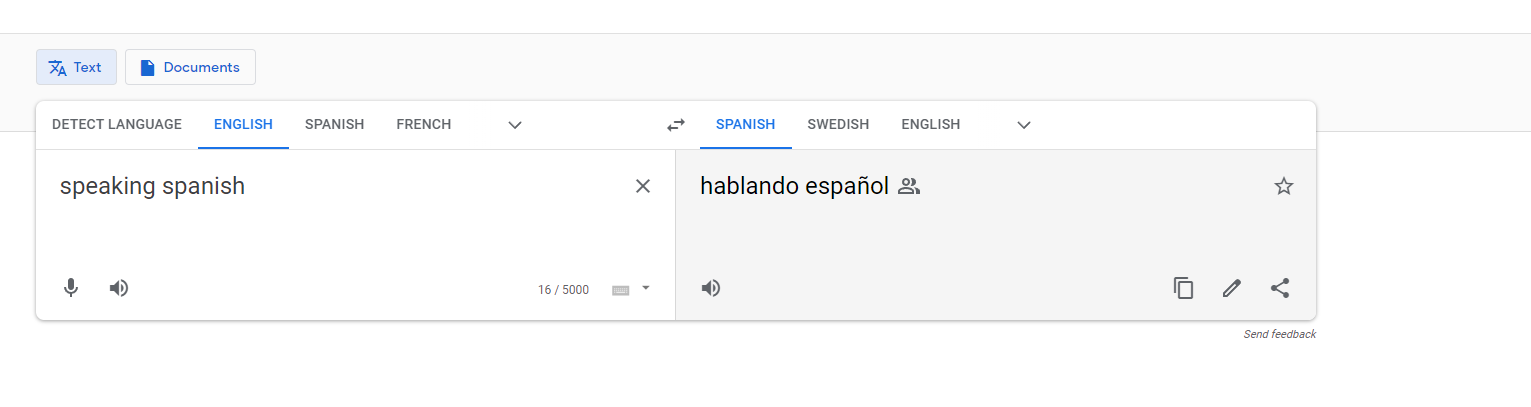The image size is (1531, 407).
Task: Listen to the source text audio
Action: pos(119,288)
